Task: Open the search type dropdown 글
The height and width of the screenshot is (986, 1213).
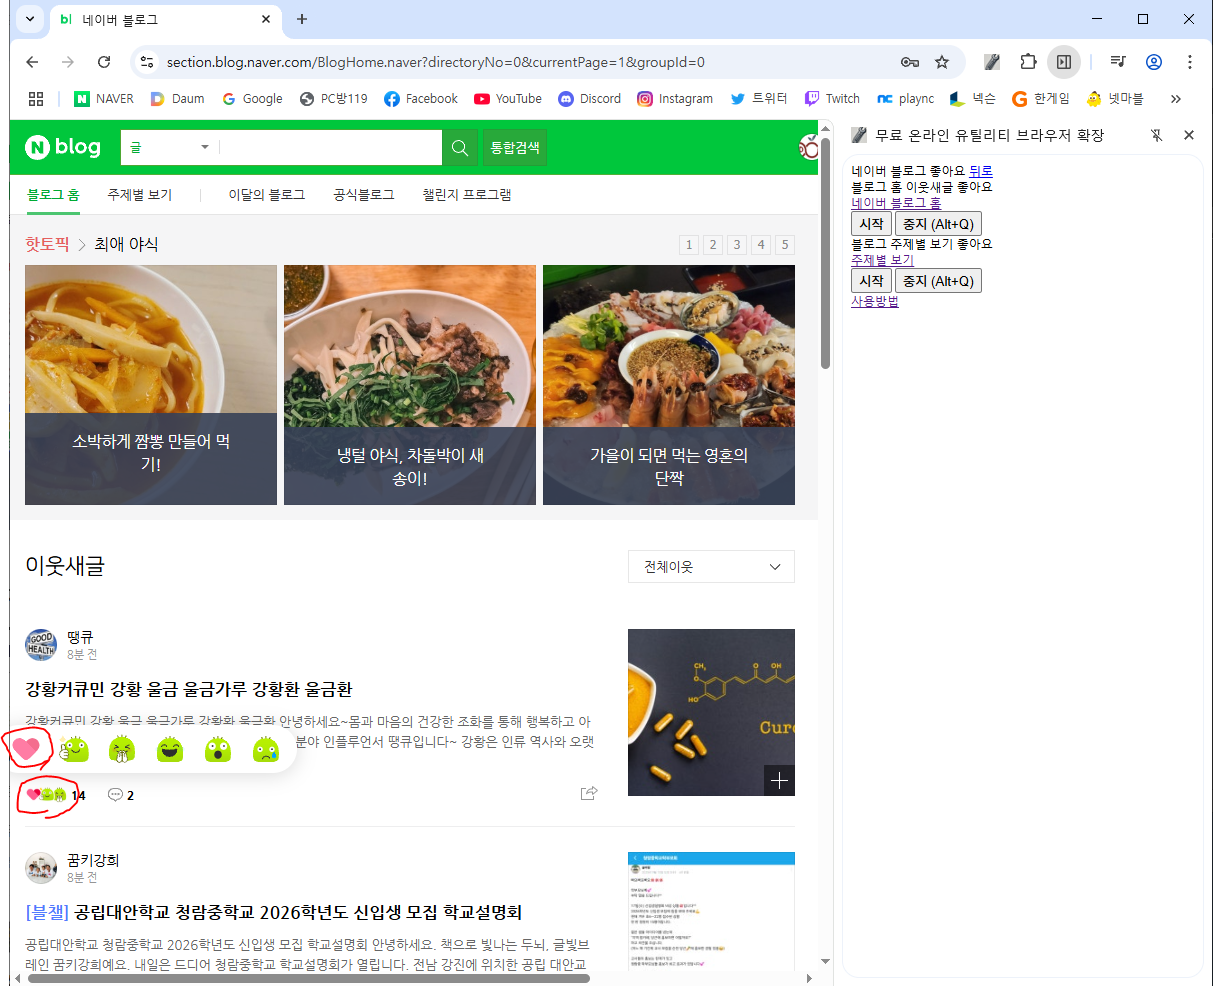Action: pyautogui.click(x=169, y=148)
